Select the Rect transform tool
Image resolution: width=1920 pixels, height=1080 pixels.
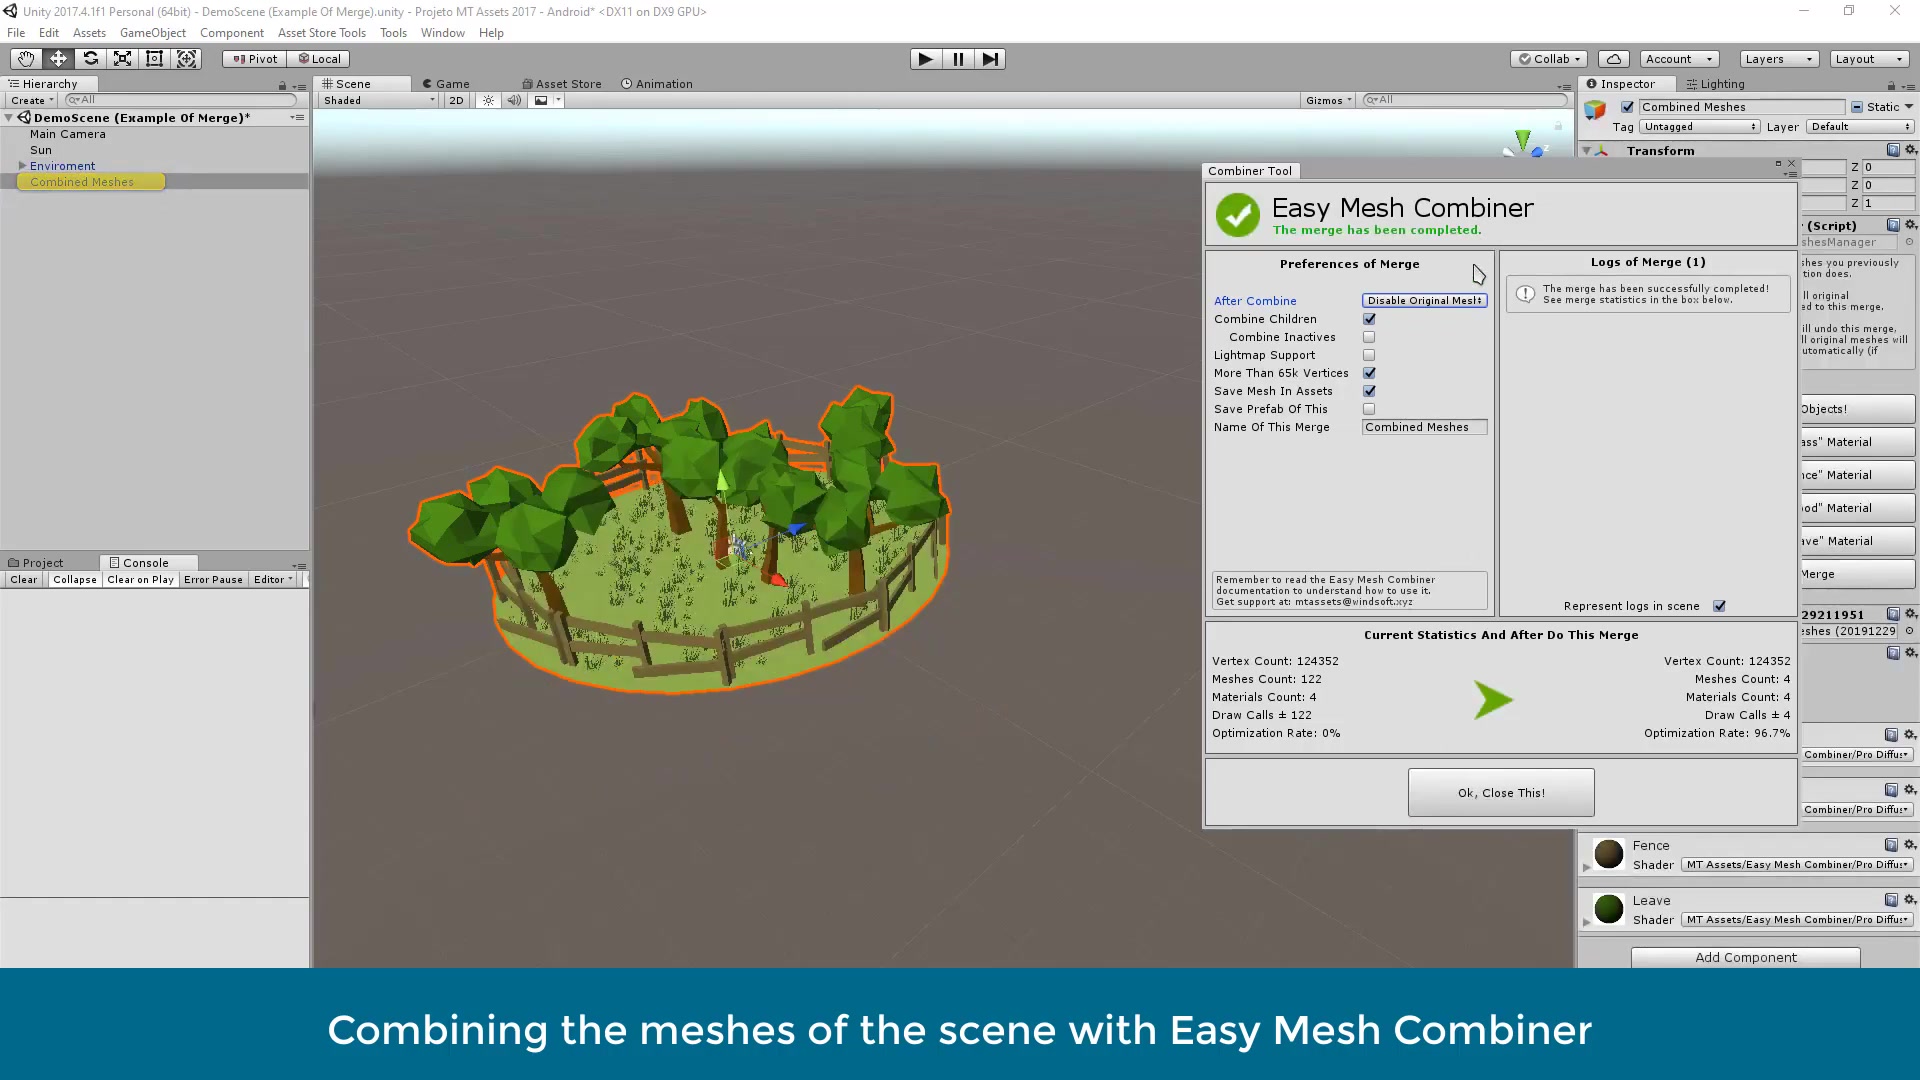(x=154, y=59)
